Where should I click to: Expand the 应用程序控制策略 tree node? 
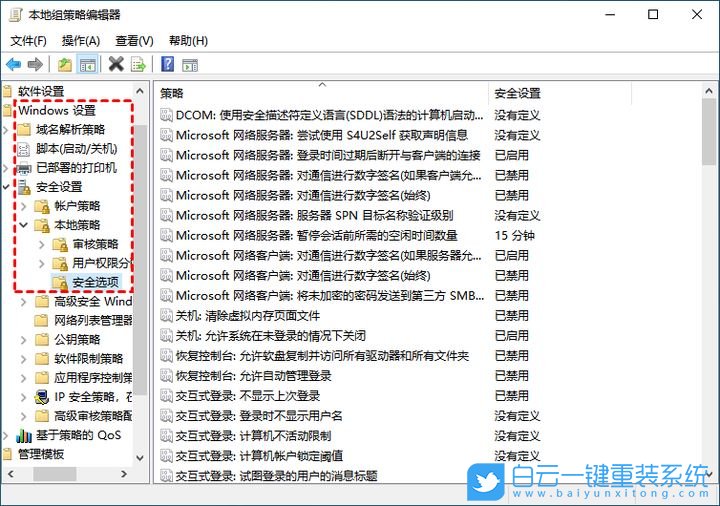[x=24, y=378]
